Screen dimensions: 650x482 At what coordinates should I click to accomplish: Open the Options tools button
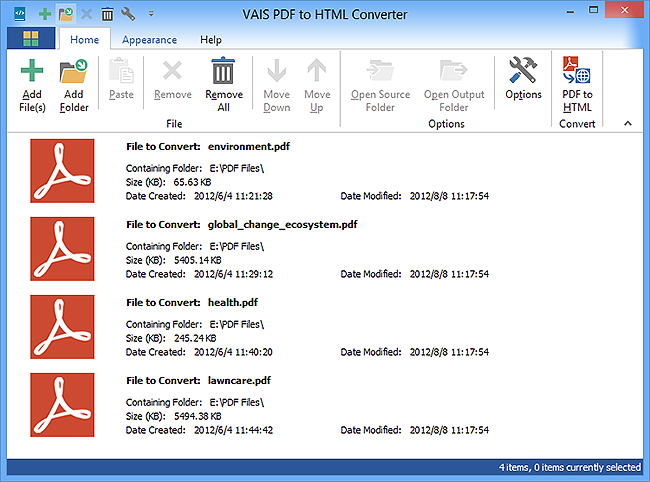523,79
